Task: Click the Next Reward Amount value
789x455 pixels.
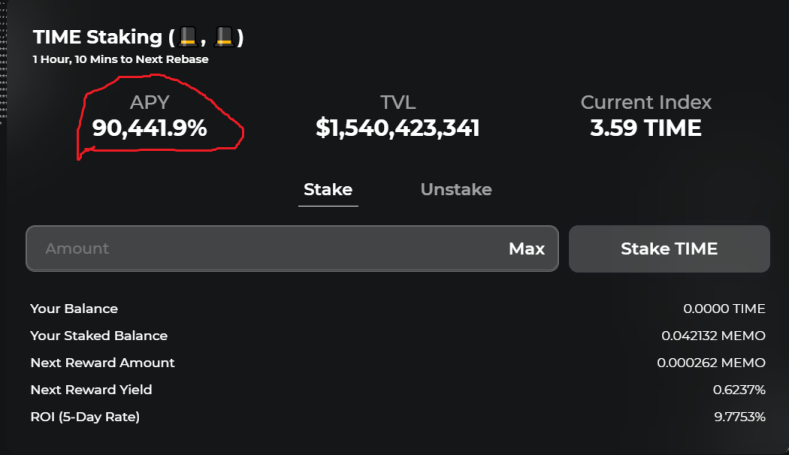Action: tap(711, 363)
